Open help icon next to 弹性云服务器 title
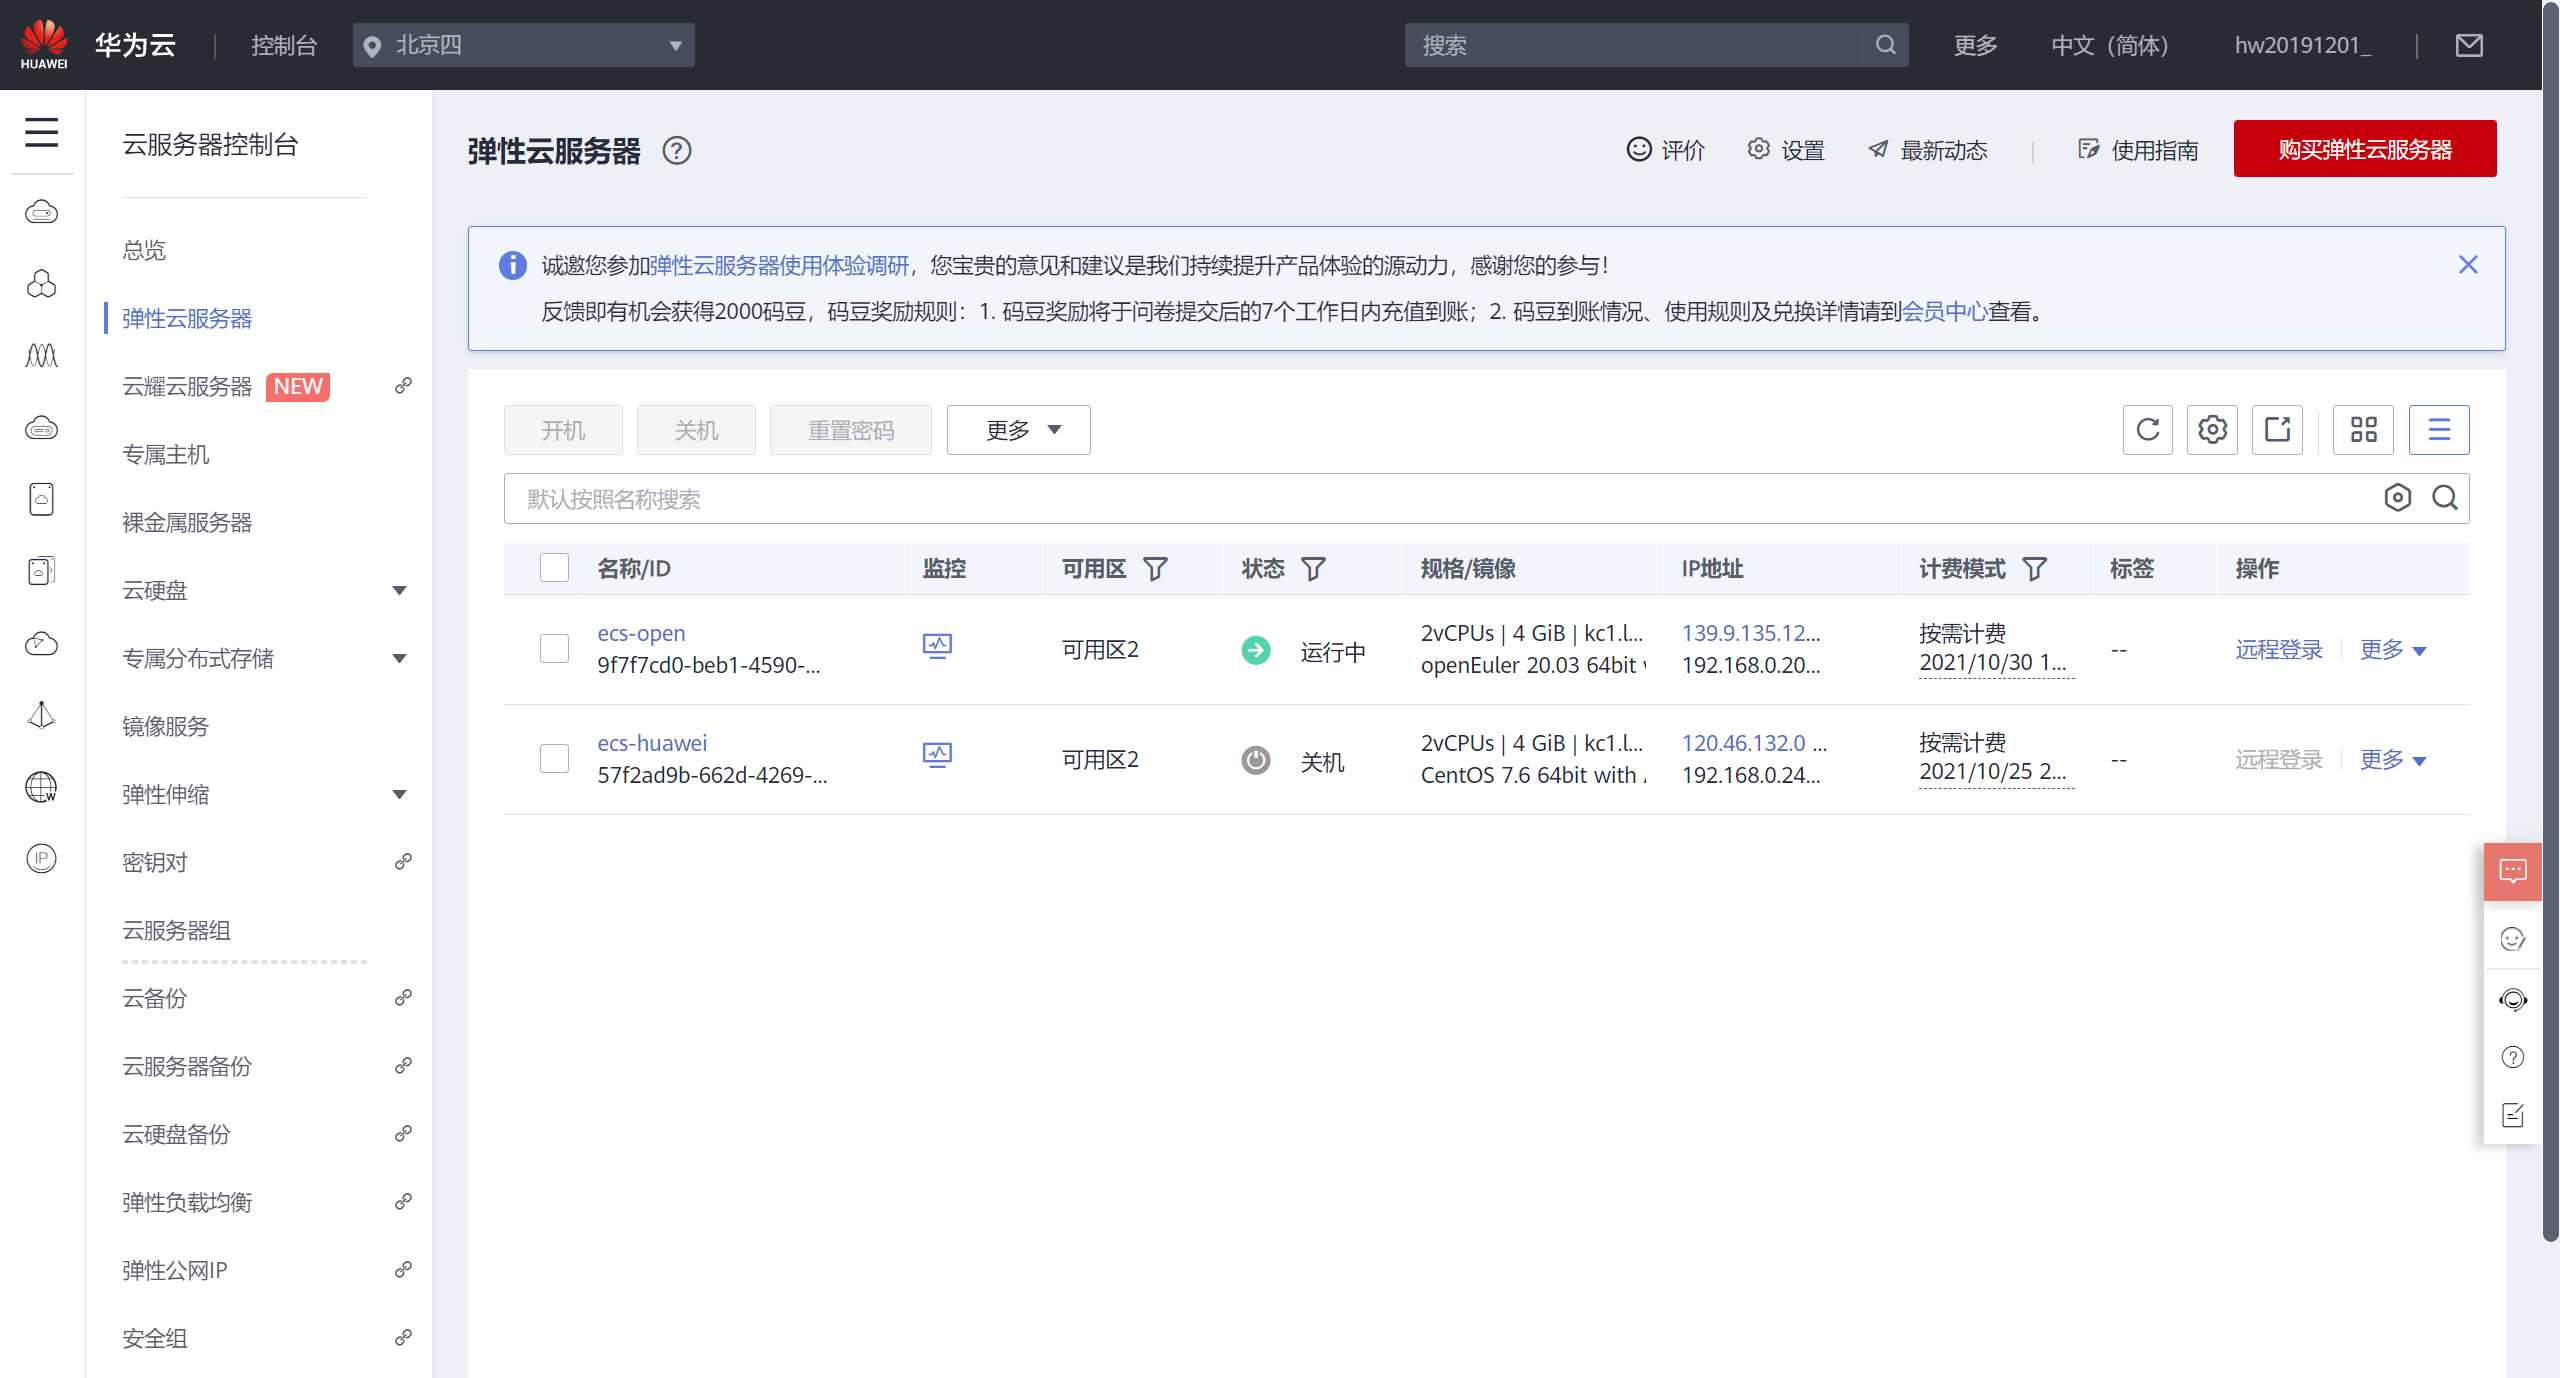 (677, 150)
